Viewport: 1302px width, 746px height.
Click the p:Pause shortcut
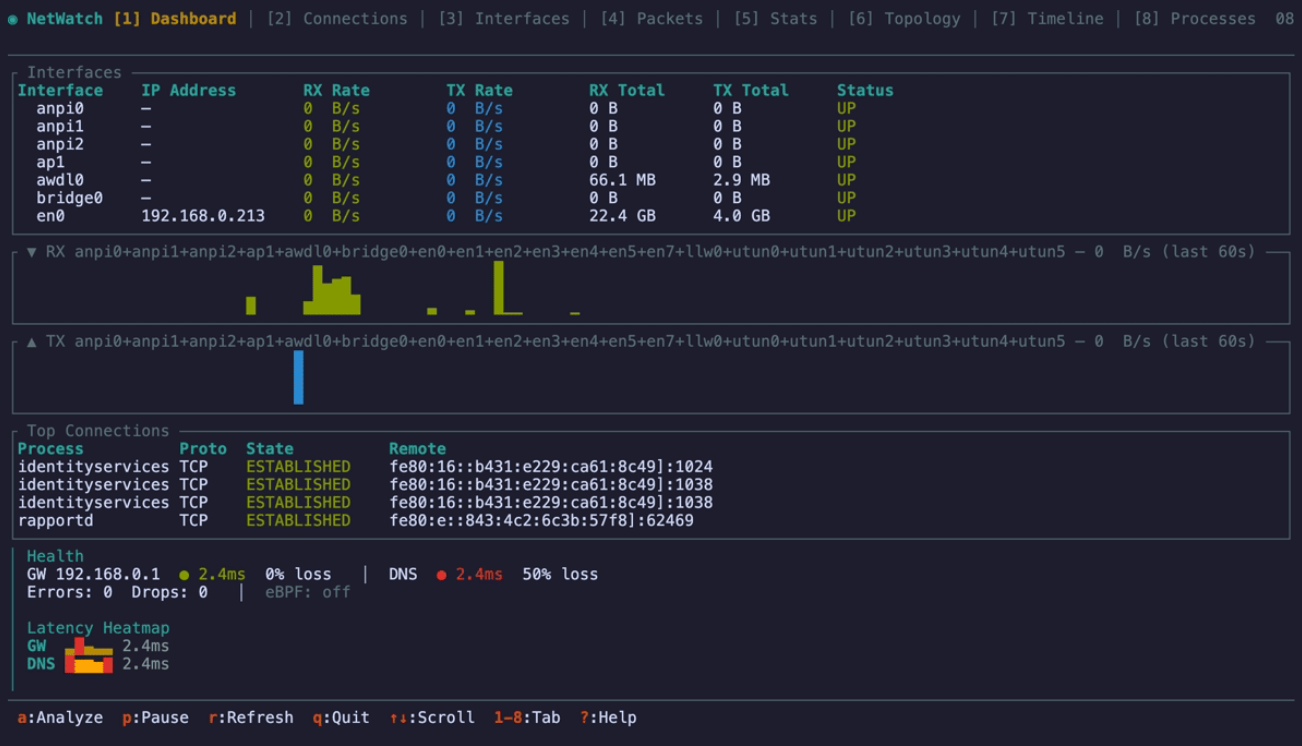tap(155, 718)
